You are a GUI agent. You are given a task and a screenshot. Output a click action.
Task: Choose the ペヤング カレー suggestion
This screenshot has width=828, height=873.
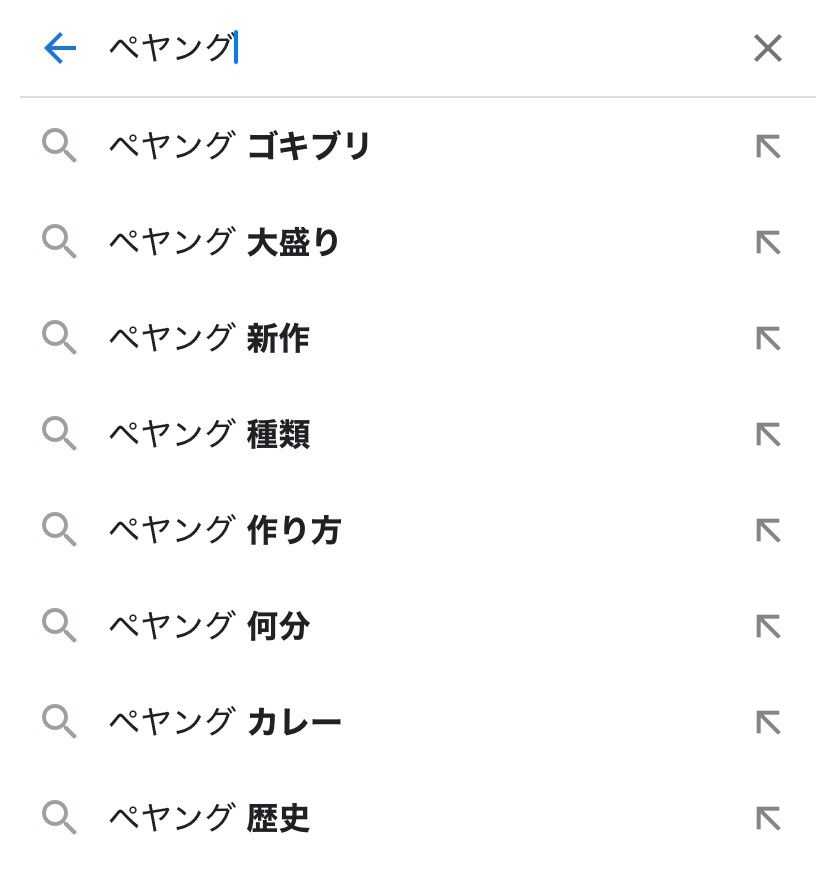point(225,723)
